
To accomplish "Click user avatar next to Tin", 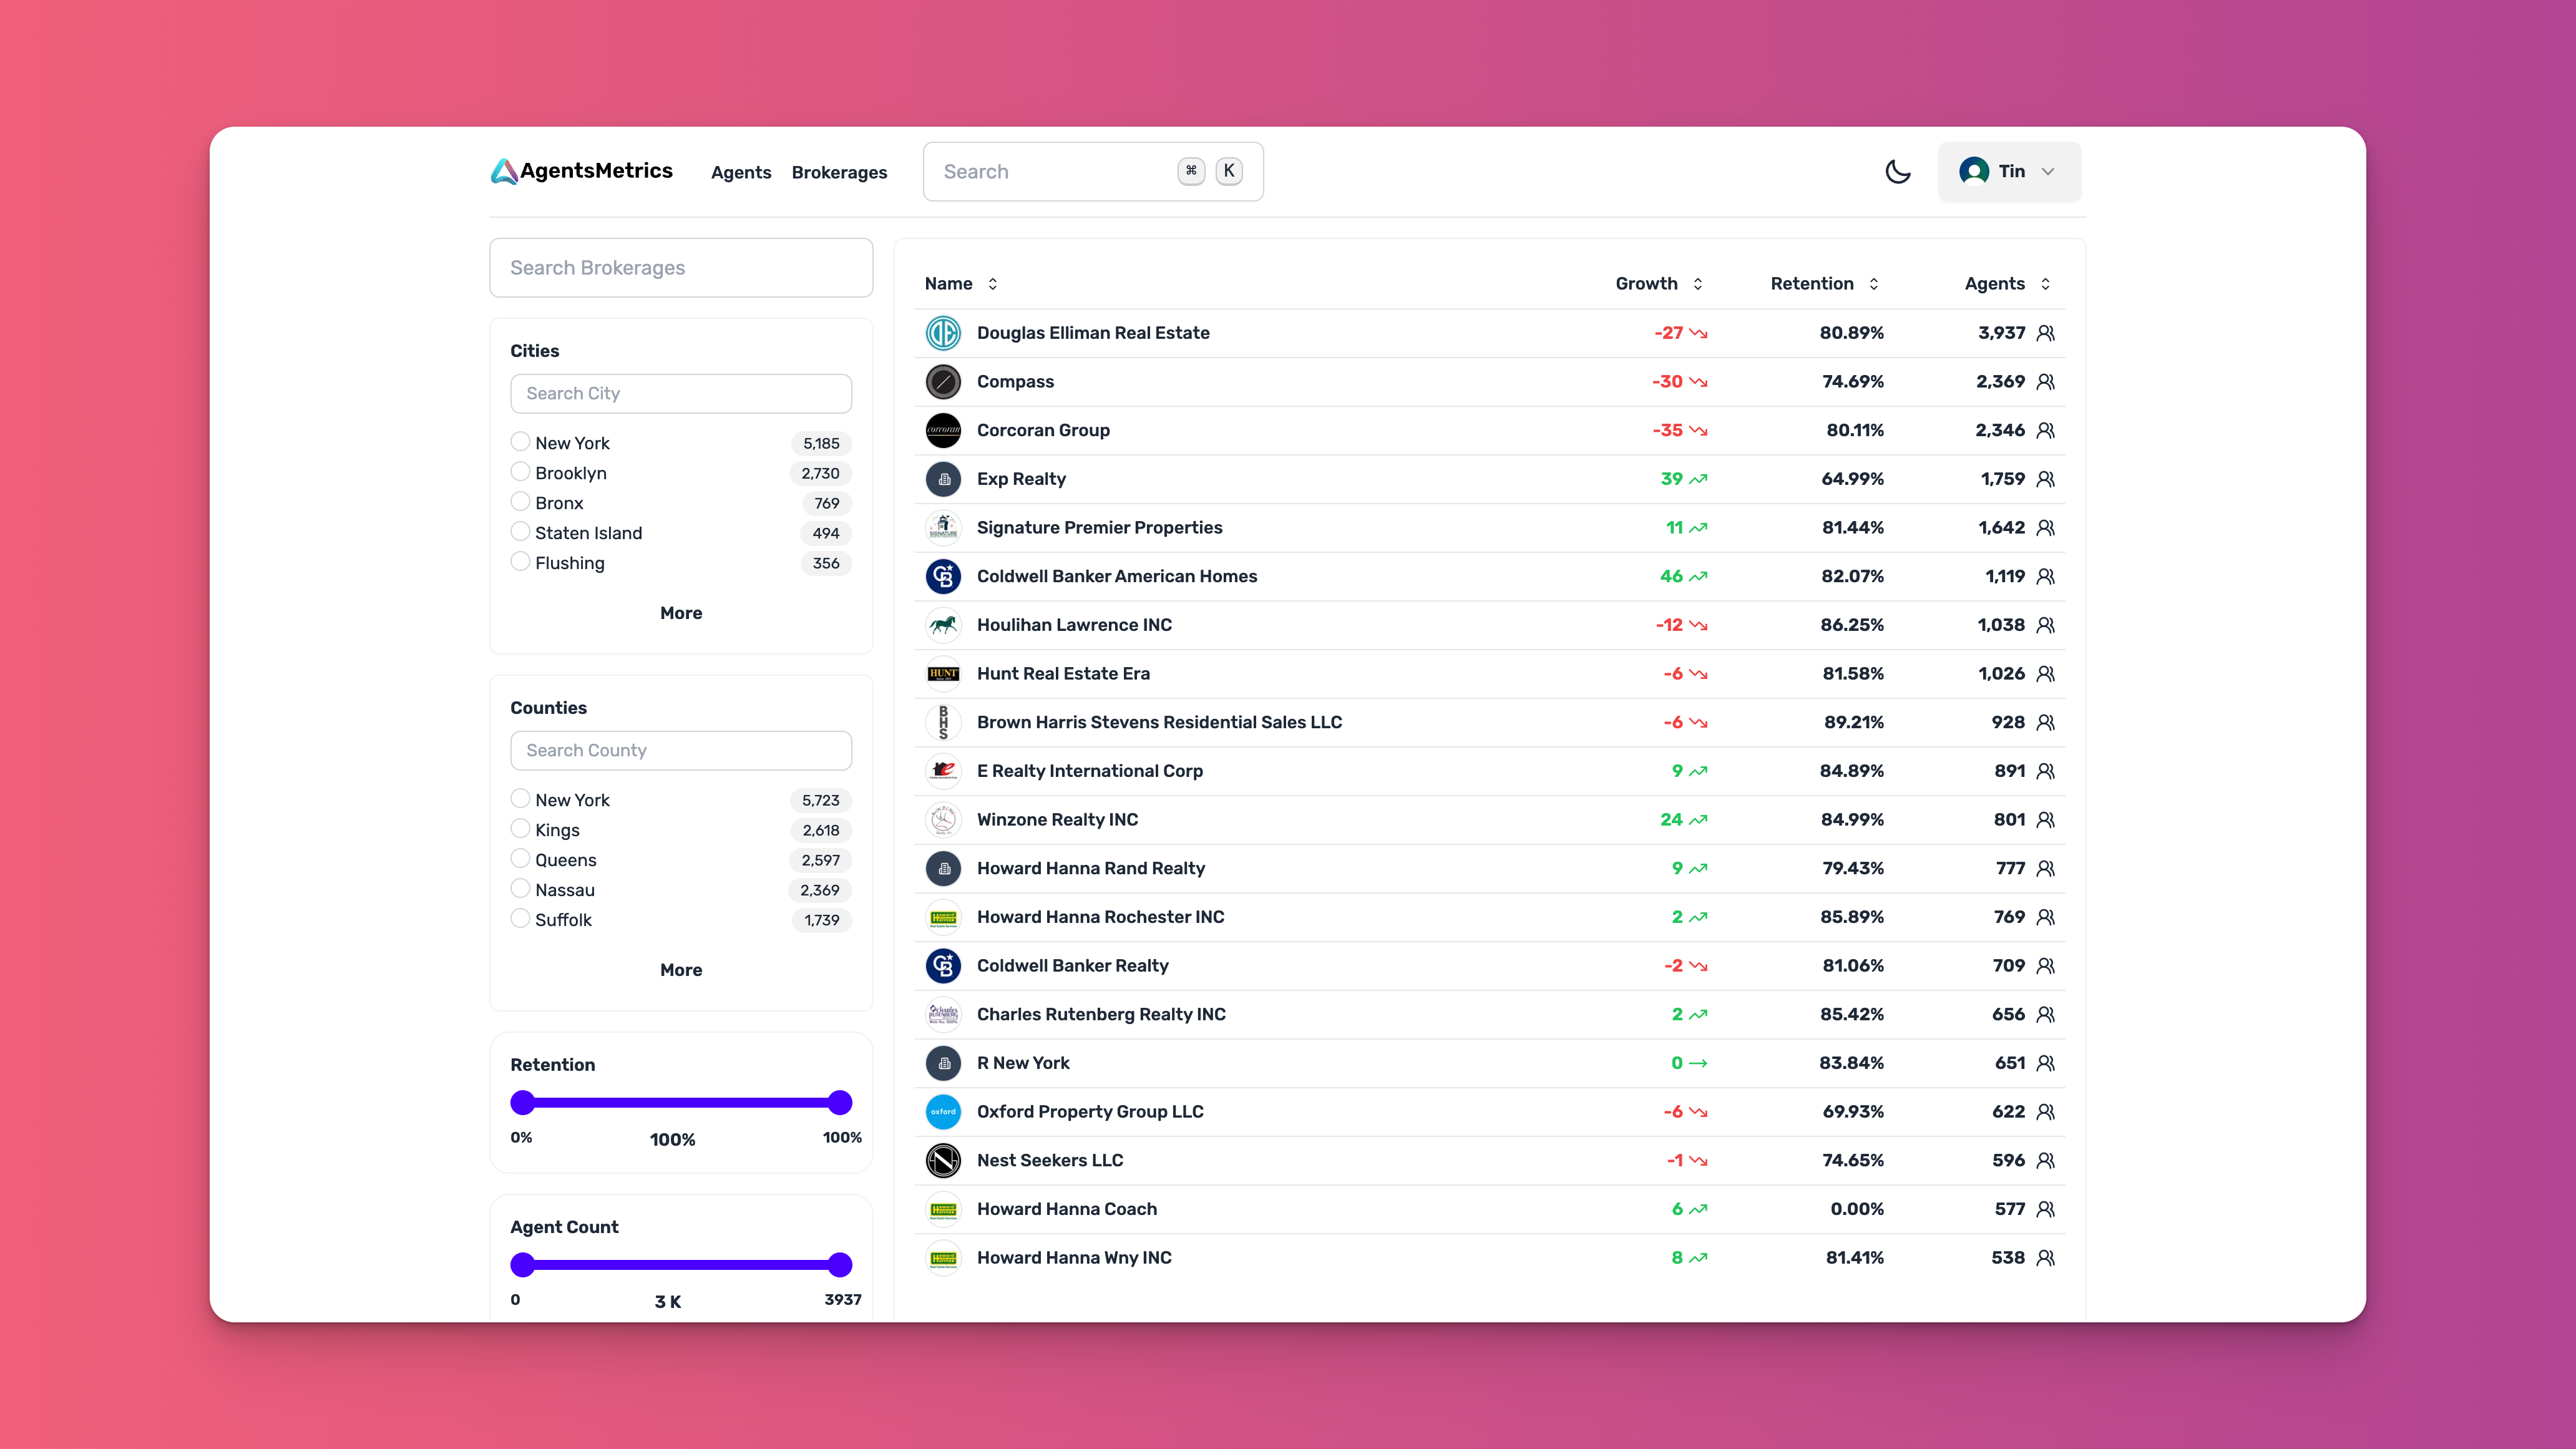I will click(x=1973, y=172).
